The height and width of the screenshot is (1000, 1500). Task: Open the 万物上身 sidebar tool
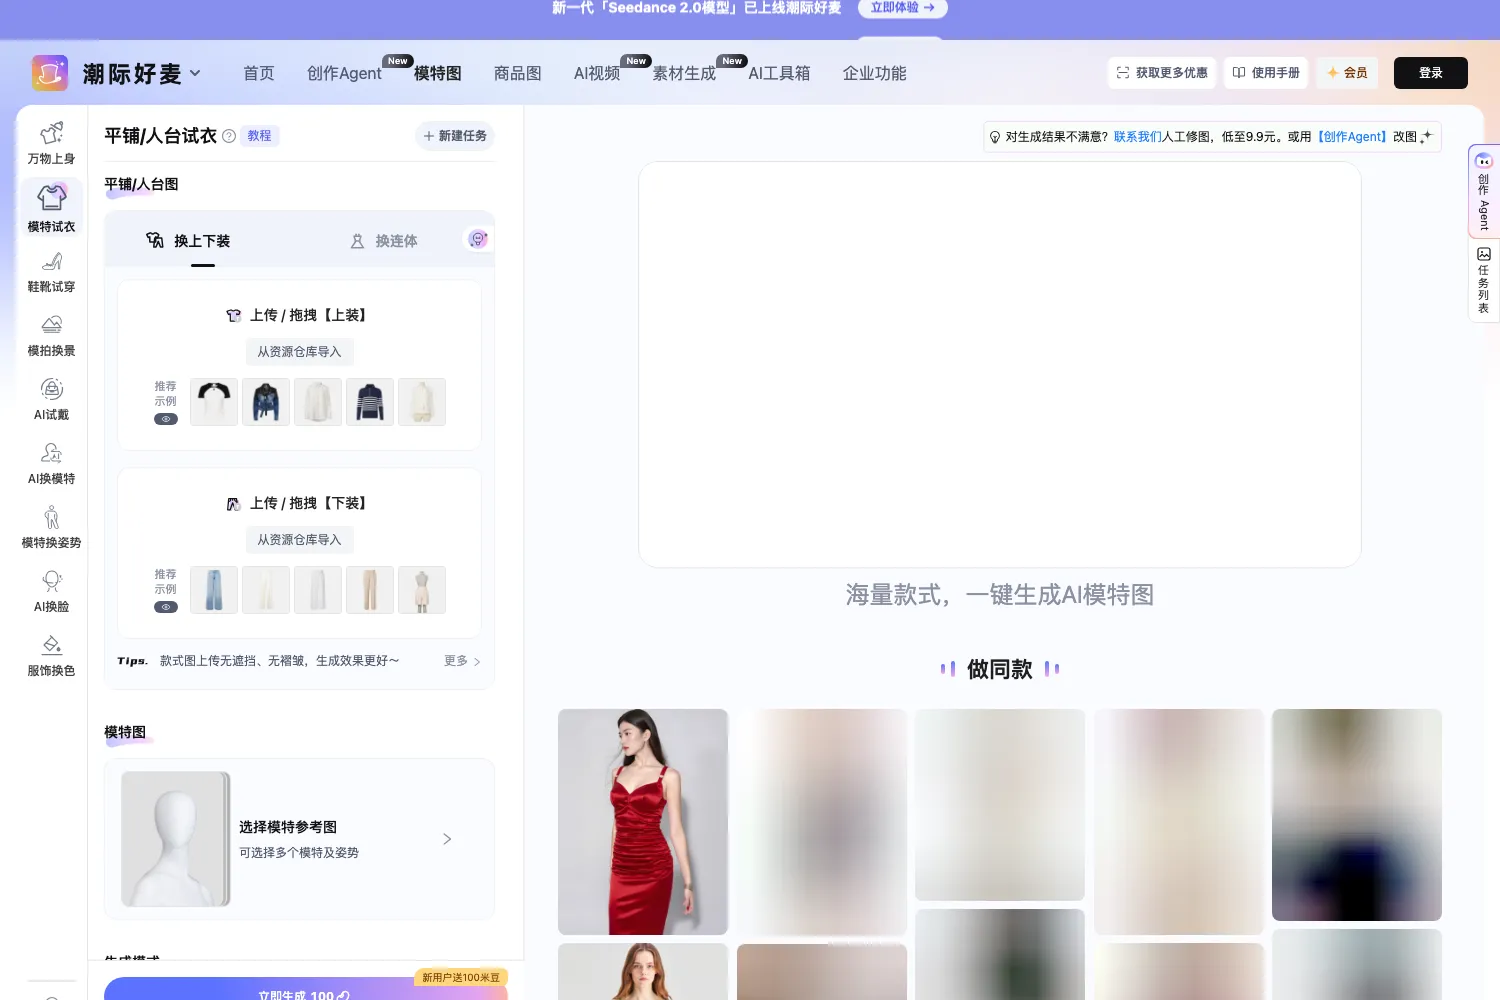pos(51,143)
